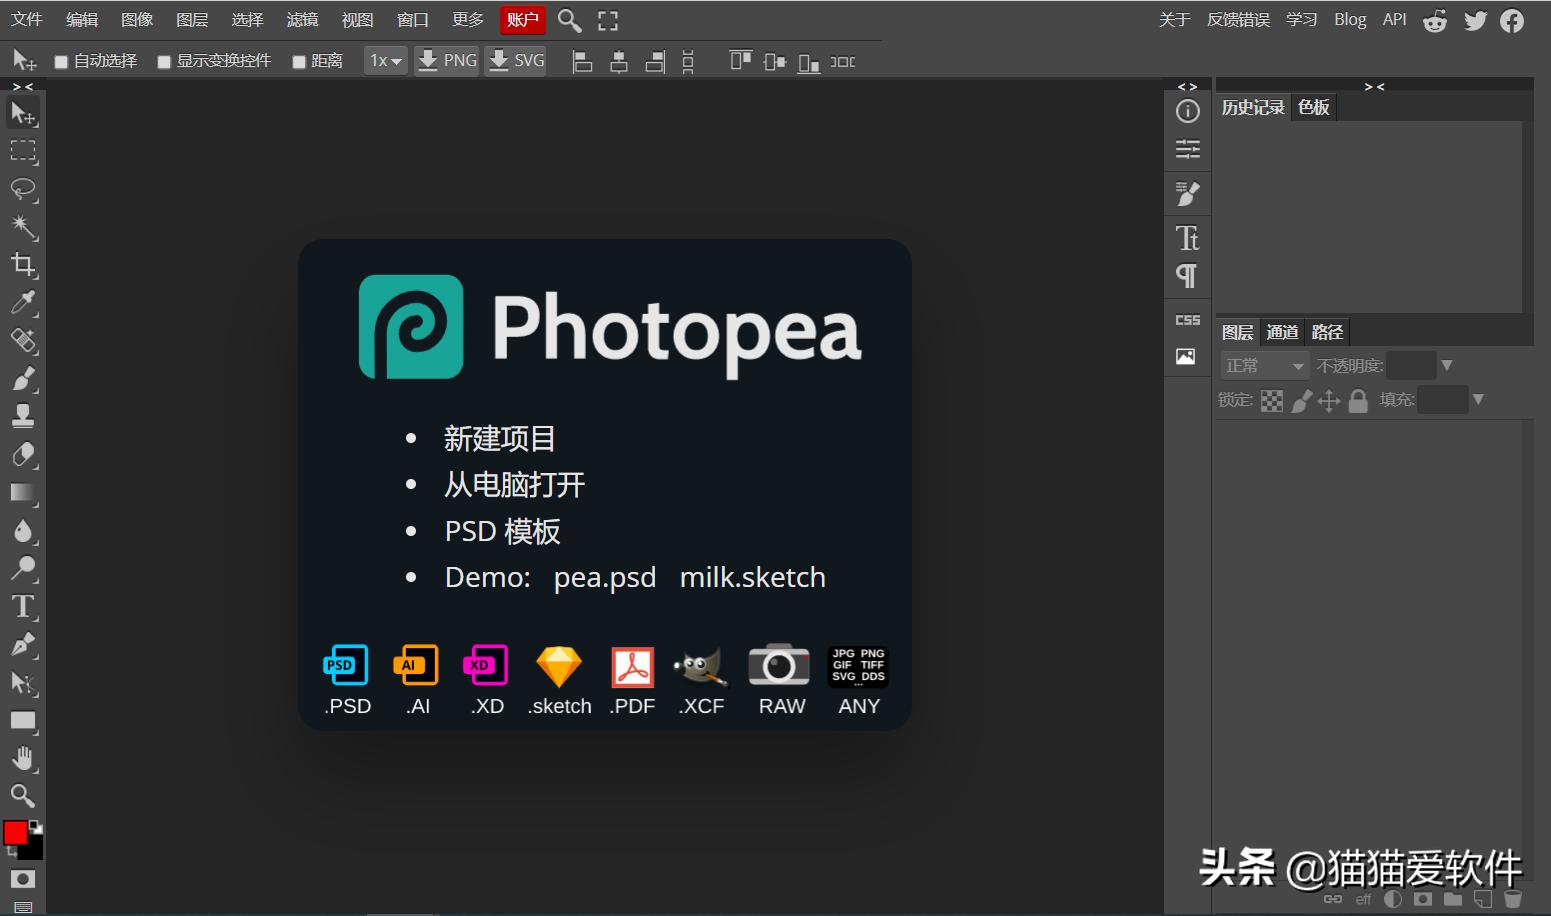Pick the Eyedropper tool
The image size is (1551, 916).
pos(23,303)
